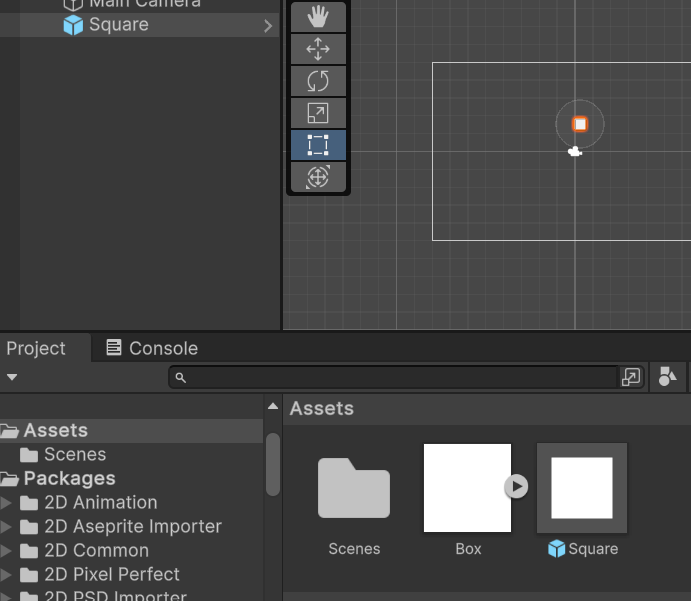Open the Square prefab via its arrow

point(268,26)
